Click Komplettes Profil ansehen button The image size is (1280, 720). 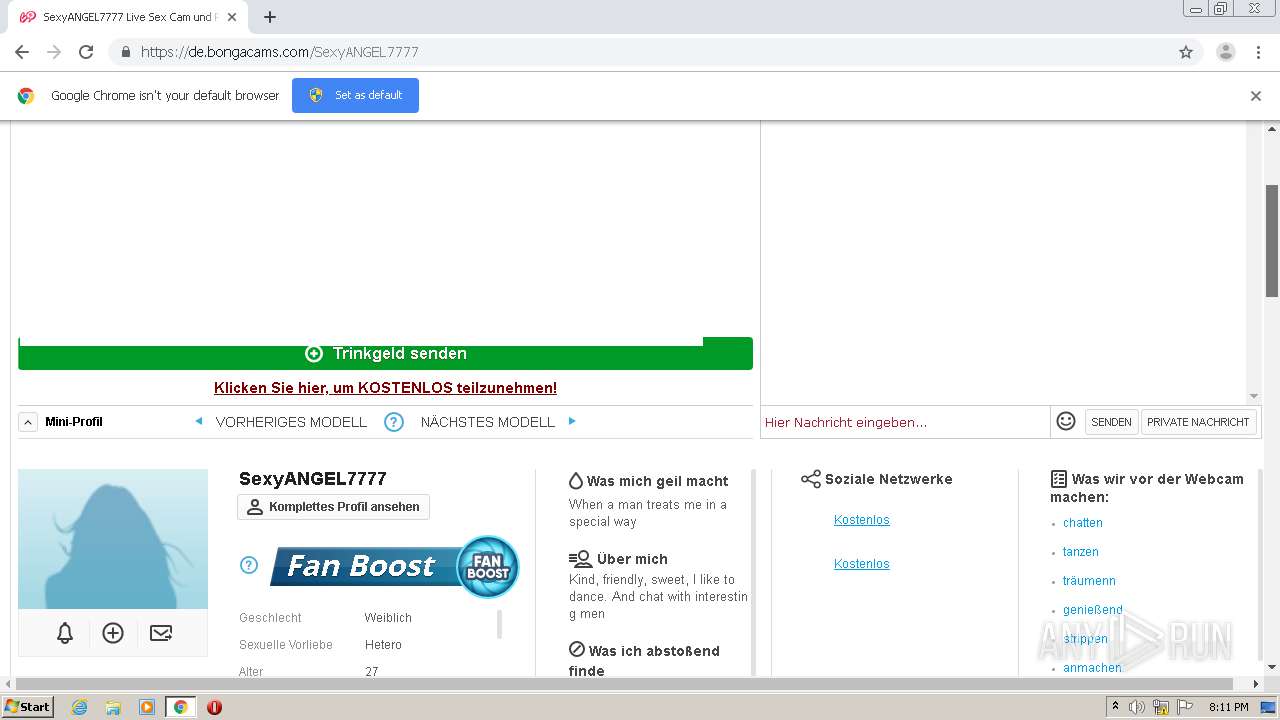pos(333,507)
